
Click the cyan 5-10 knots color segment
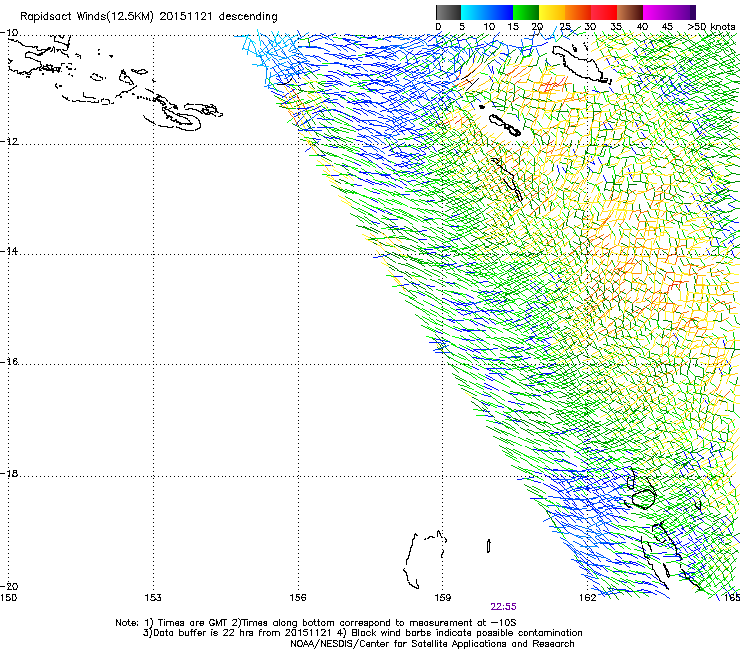[x=474, y=12]
